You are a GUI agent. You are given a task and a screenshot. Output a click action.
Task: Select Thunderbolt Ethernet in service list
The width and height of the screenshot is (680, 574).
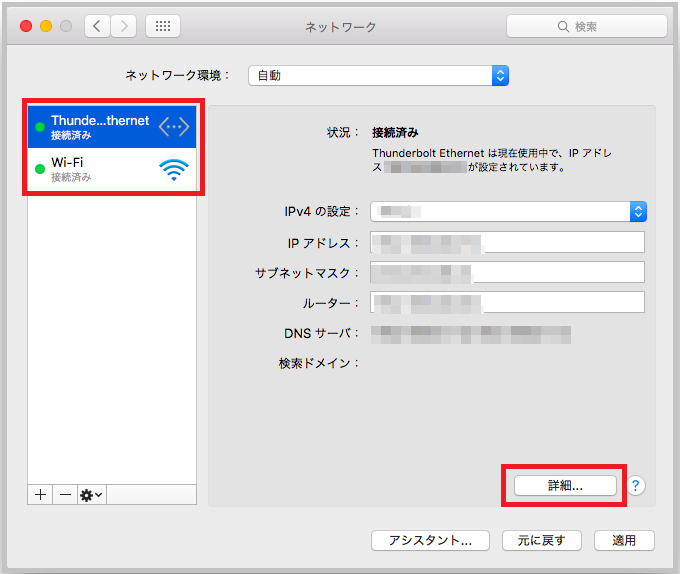(100, 126)
